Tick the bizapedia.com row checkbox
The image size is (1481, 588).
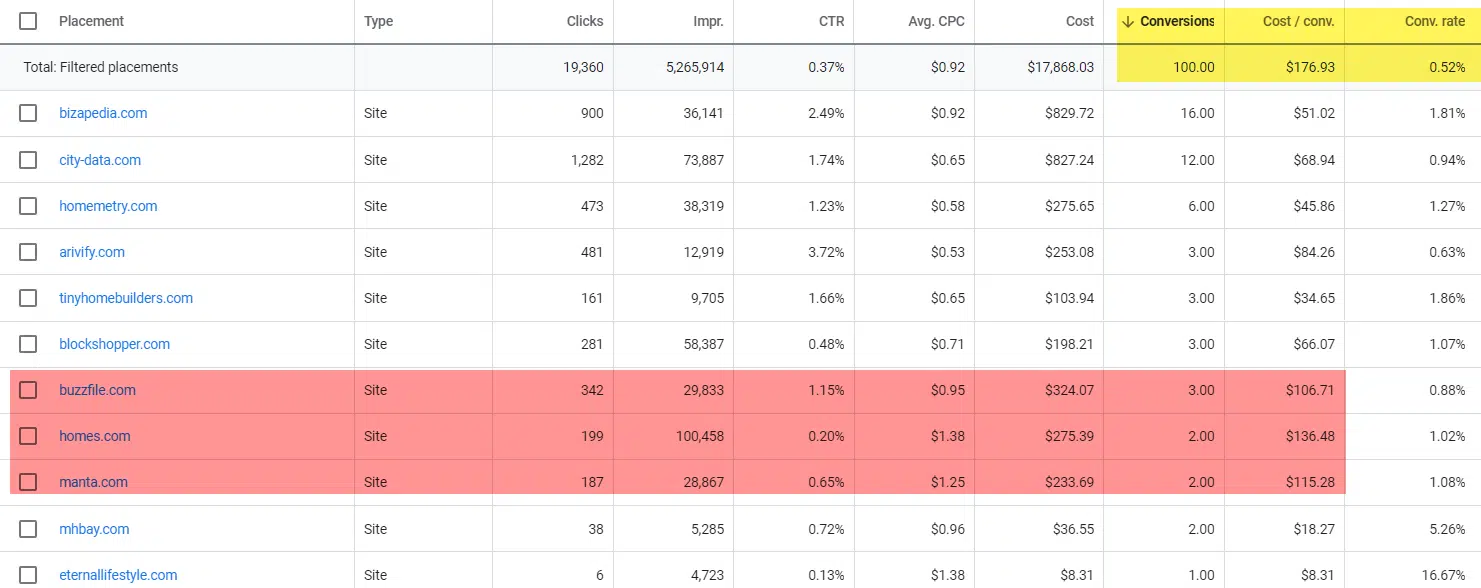(28, 113)
